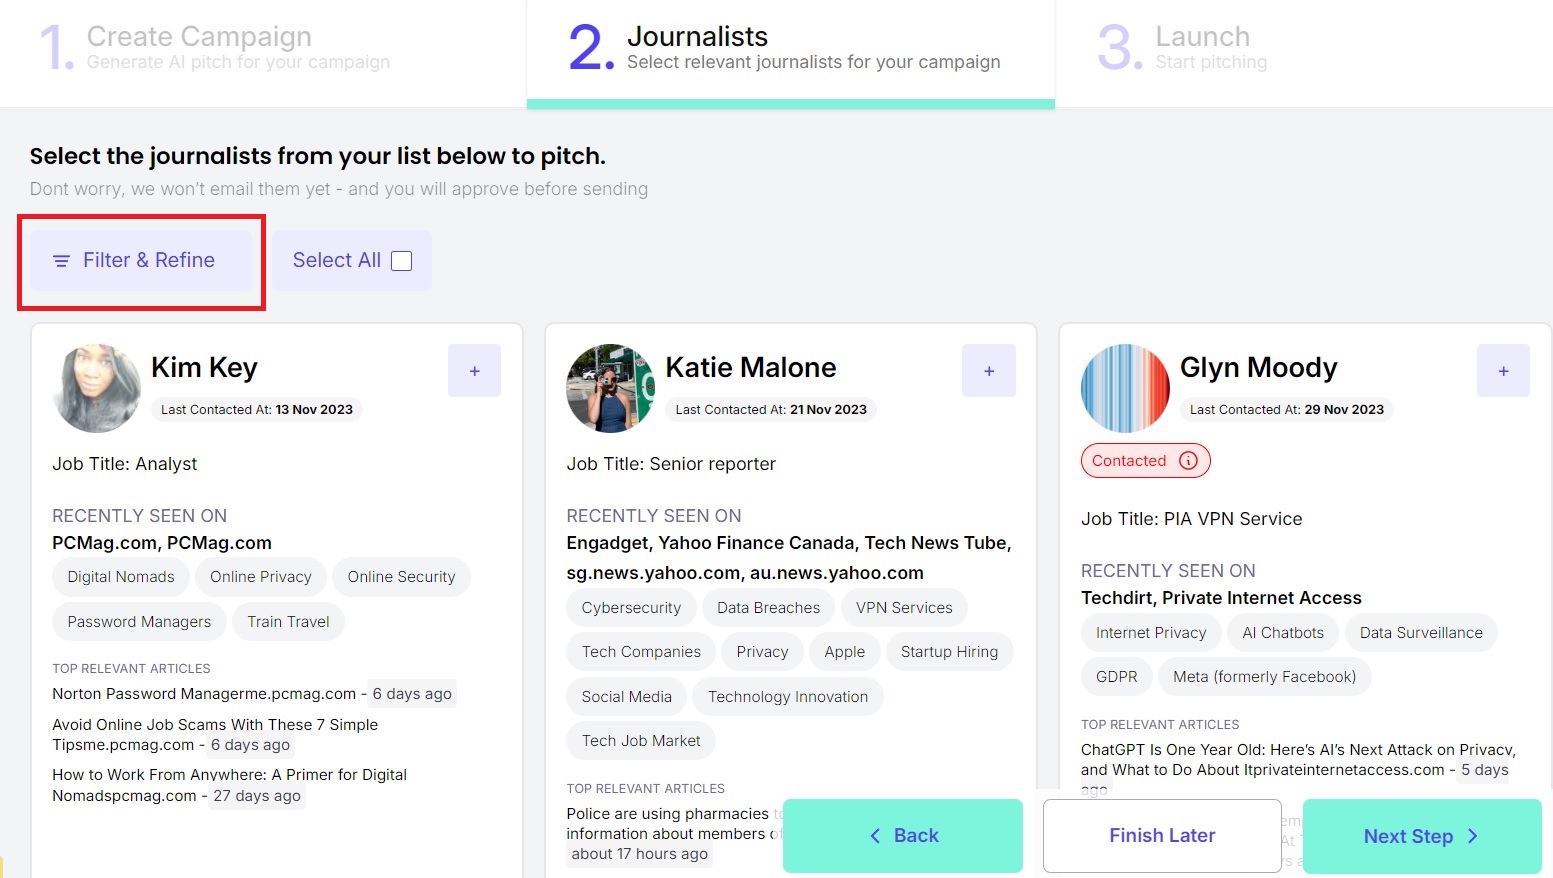Open the Filter & Refine panel
Viewport: 1553px width, 878px height.
tap(141, 260)
